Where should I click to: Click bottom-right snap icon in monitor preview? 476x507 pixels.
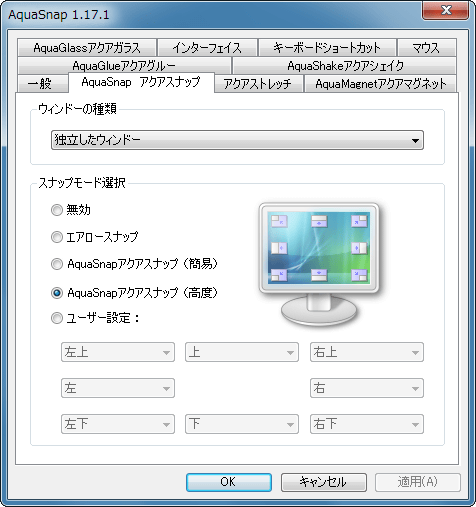click(359, 275)
